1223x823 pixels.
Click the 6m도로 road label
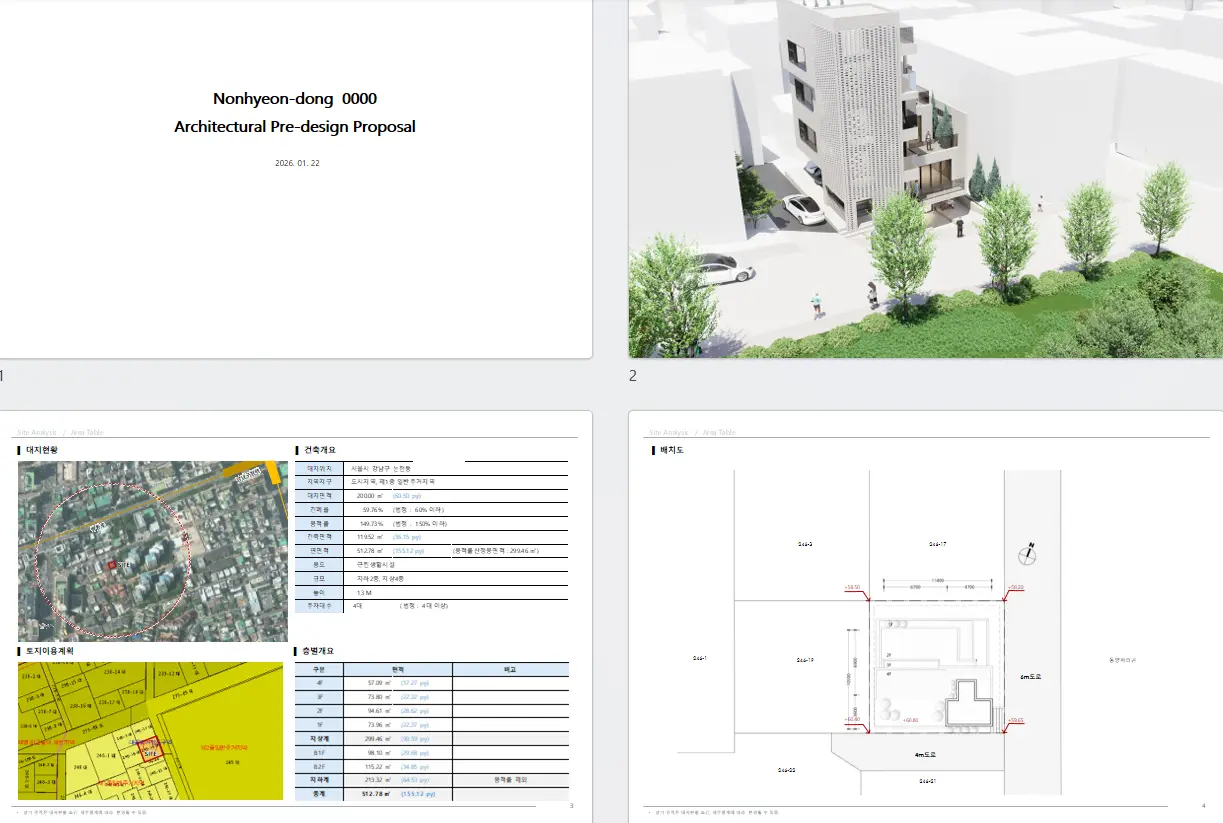[1031, 677]
